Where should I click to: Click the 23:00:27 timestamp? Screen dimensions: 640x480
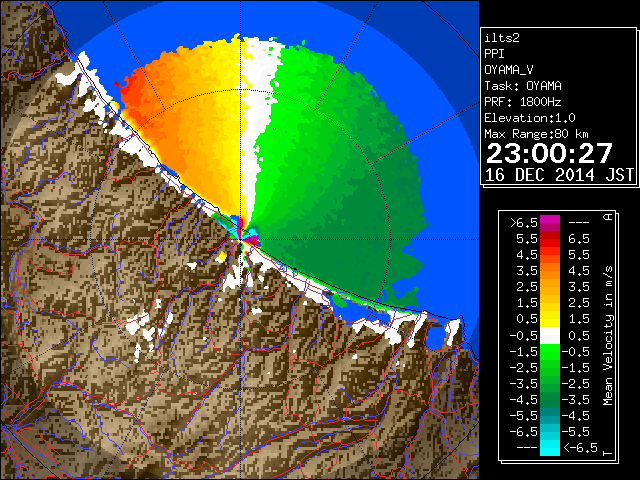pyautogui.click(x=549, y=153)
